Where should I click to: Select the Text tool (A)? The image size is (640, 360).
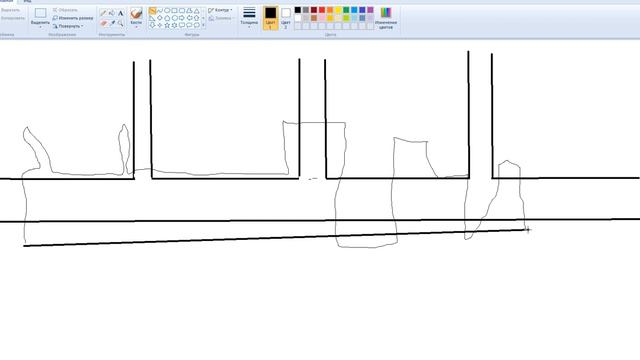120,13
